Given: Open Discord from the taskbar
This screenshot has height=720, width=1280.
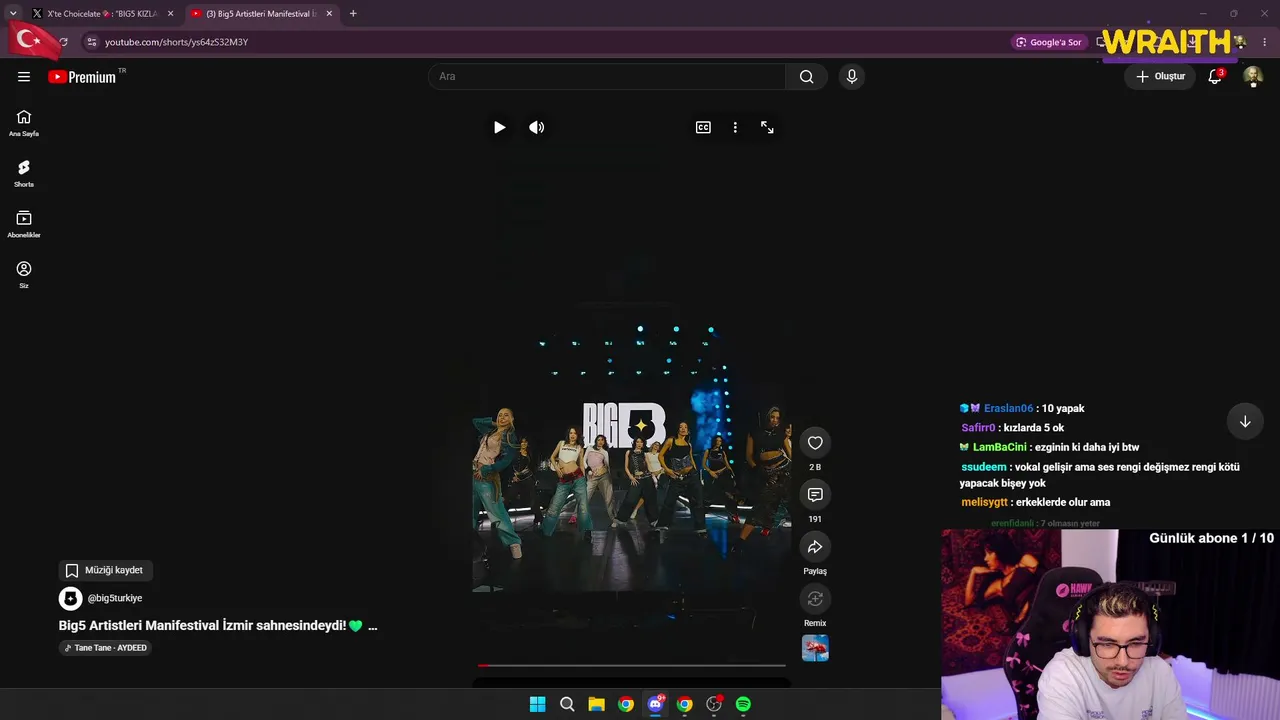Looking at the screenshot, I should [x=655, y=704].
